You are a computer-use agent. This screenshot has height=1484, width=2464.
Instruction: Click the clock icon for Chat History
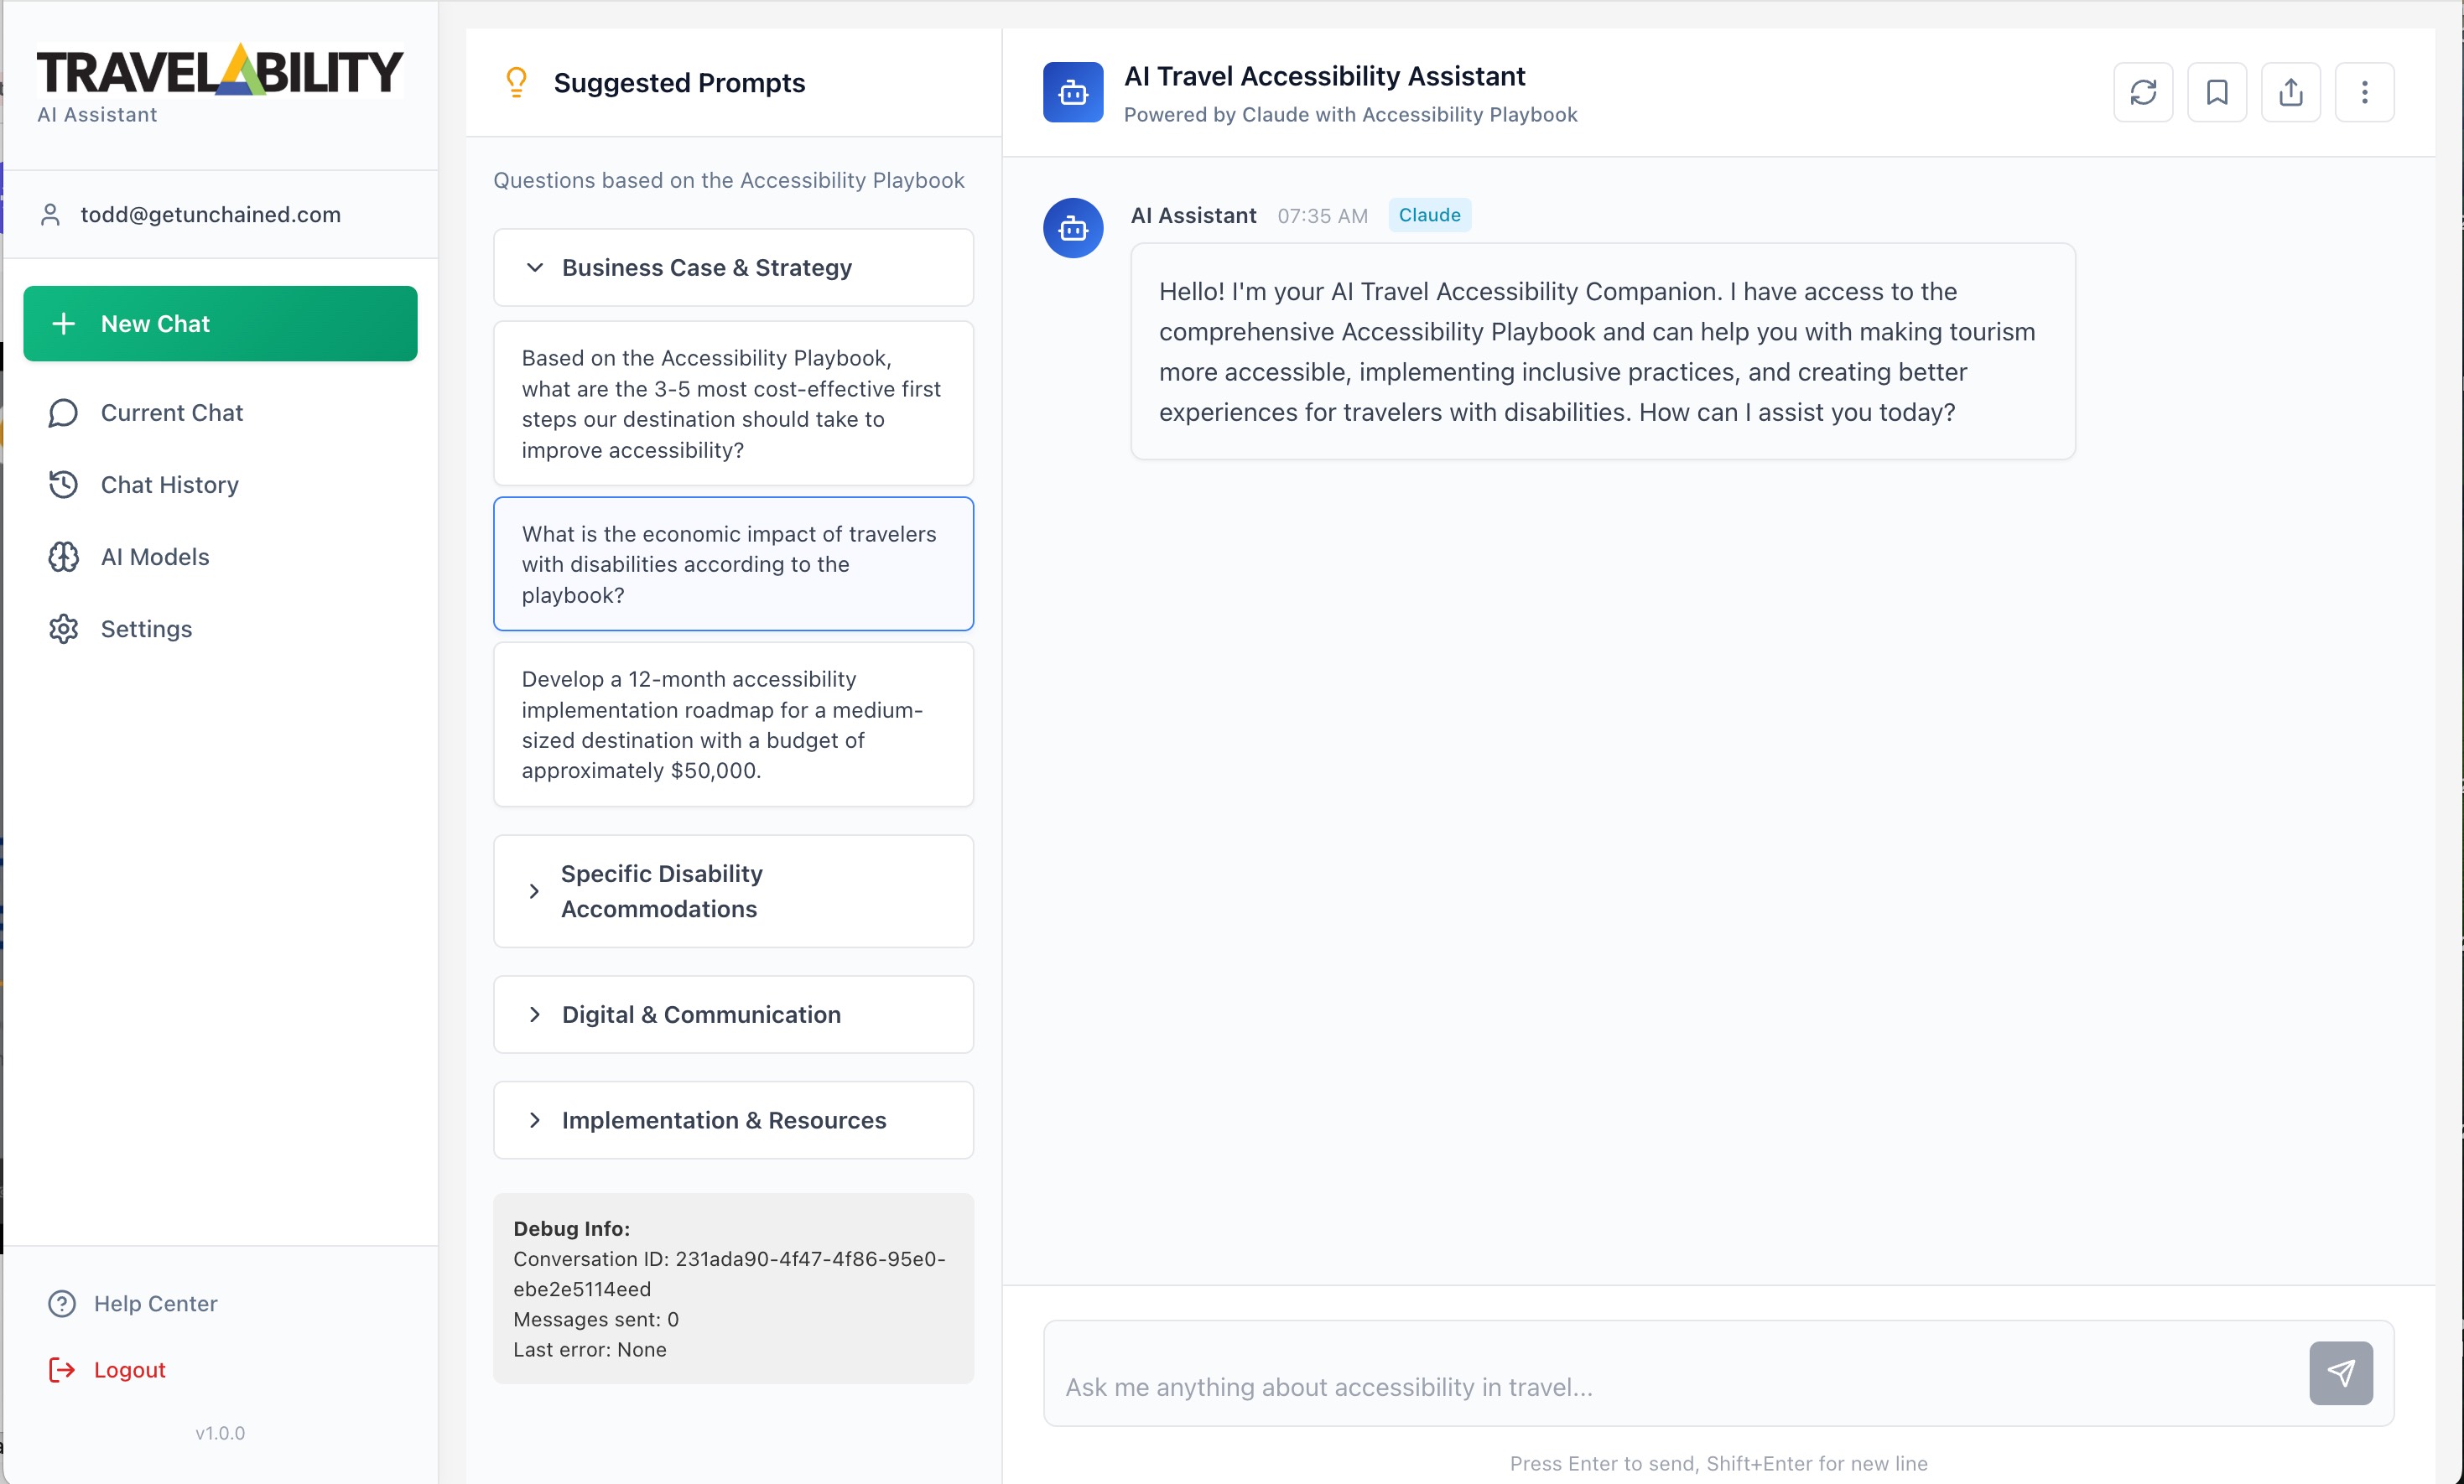[x=63, y=485]
